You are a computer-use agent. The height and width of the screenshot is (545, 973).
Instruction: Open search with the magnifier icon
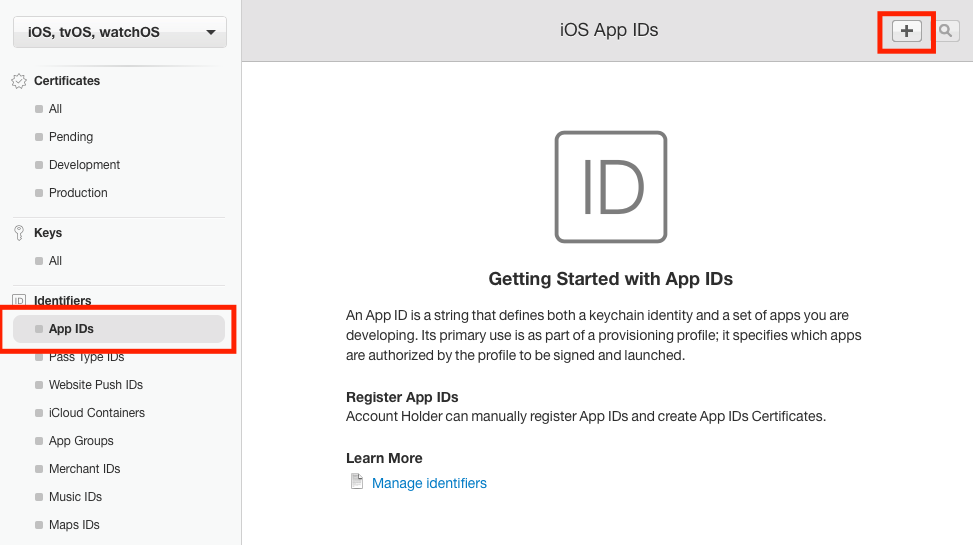[946, 31]
